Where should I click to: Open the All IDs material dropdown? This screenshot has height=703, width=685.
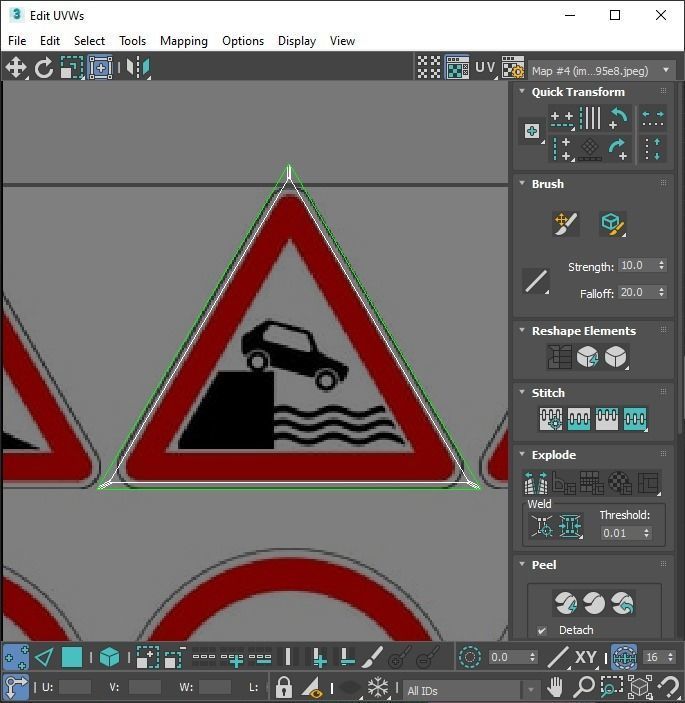471,690
